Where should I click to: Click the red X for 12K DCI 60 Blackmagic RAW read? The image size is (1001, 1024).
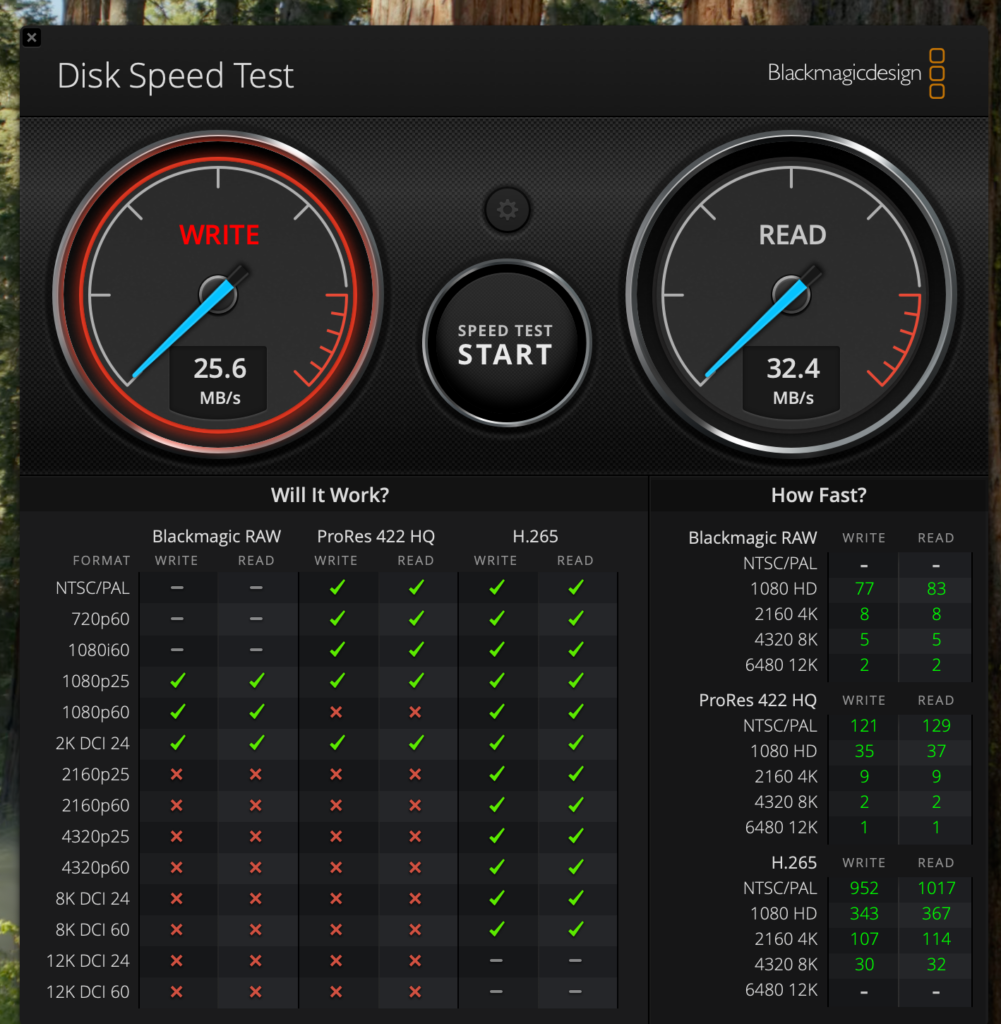coord(256,991)
